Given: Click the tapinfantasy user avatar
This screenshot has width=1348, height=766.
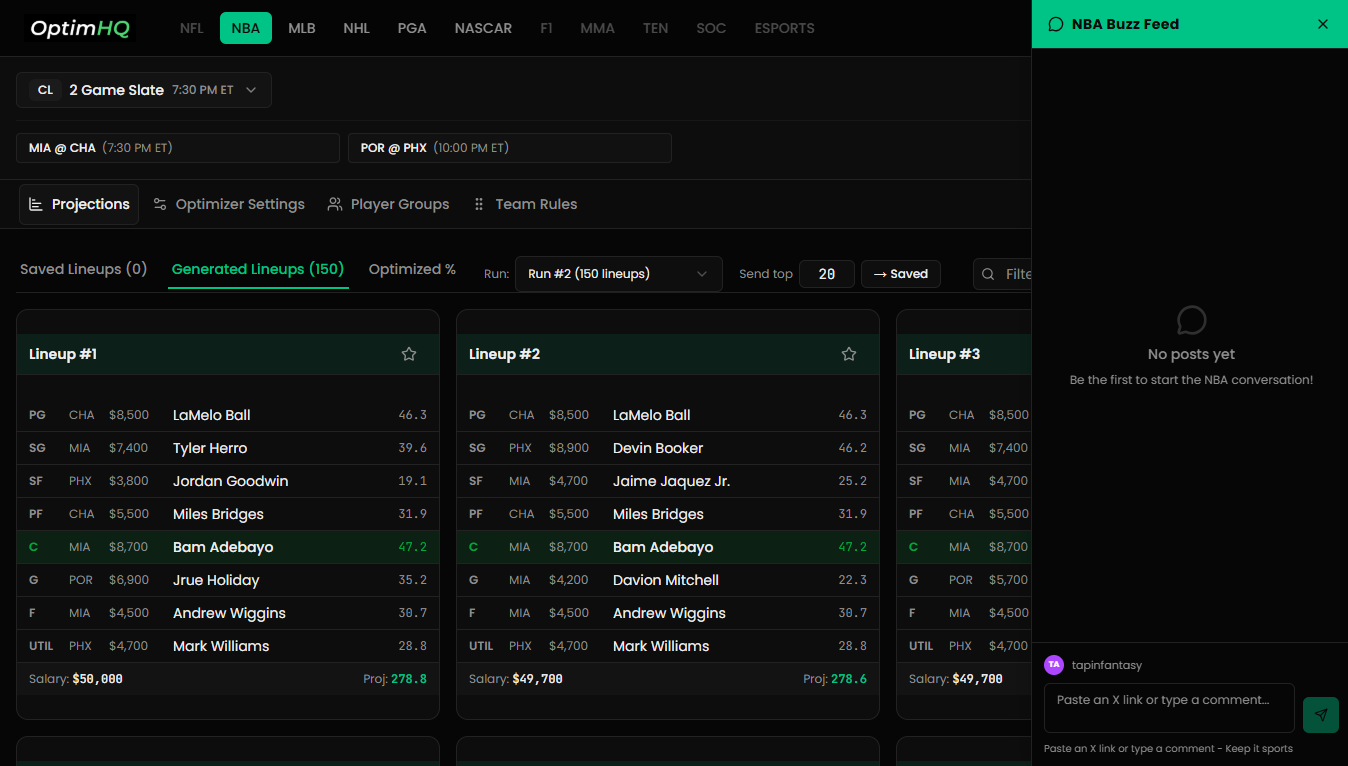Looking at the screenshot, I should click(1054, 665).
